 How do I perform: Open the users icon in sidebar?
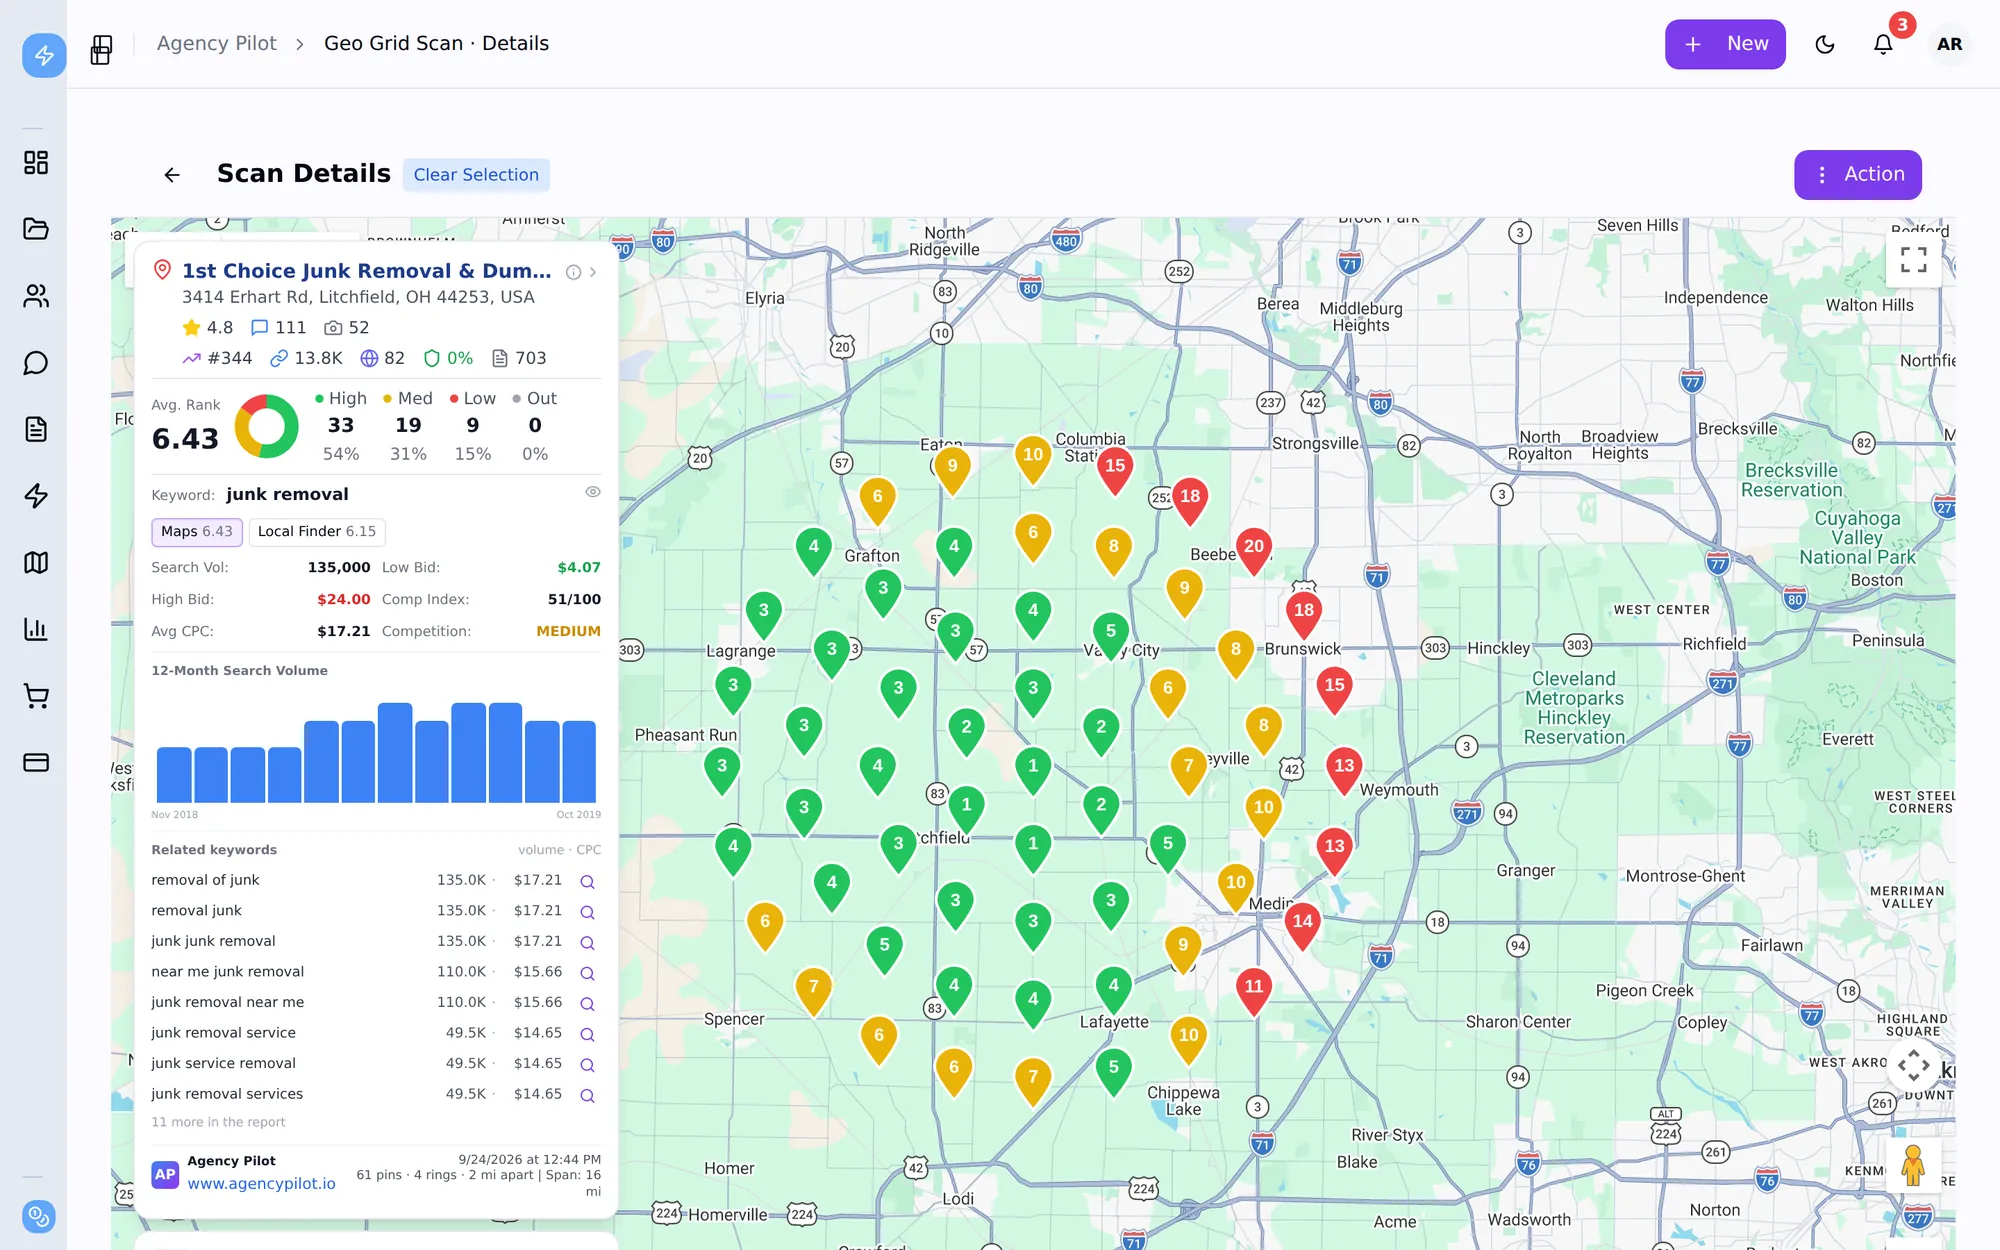(x=36, y=296)
